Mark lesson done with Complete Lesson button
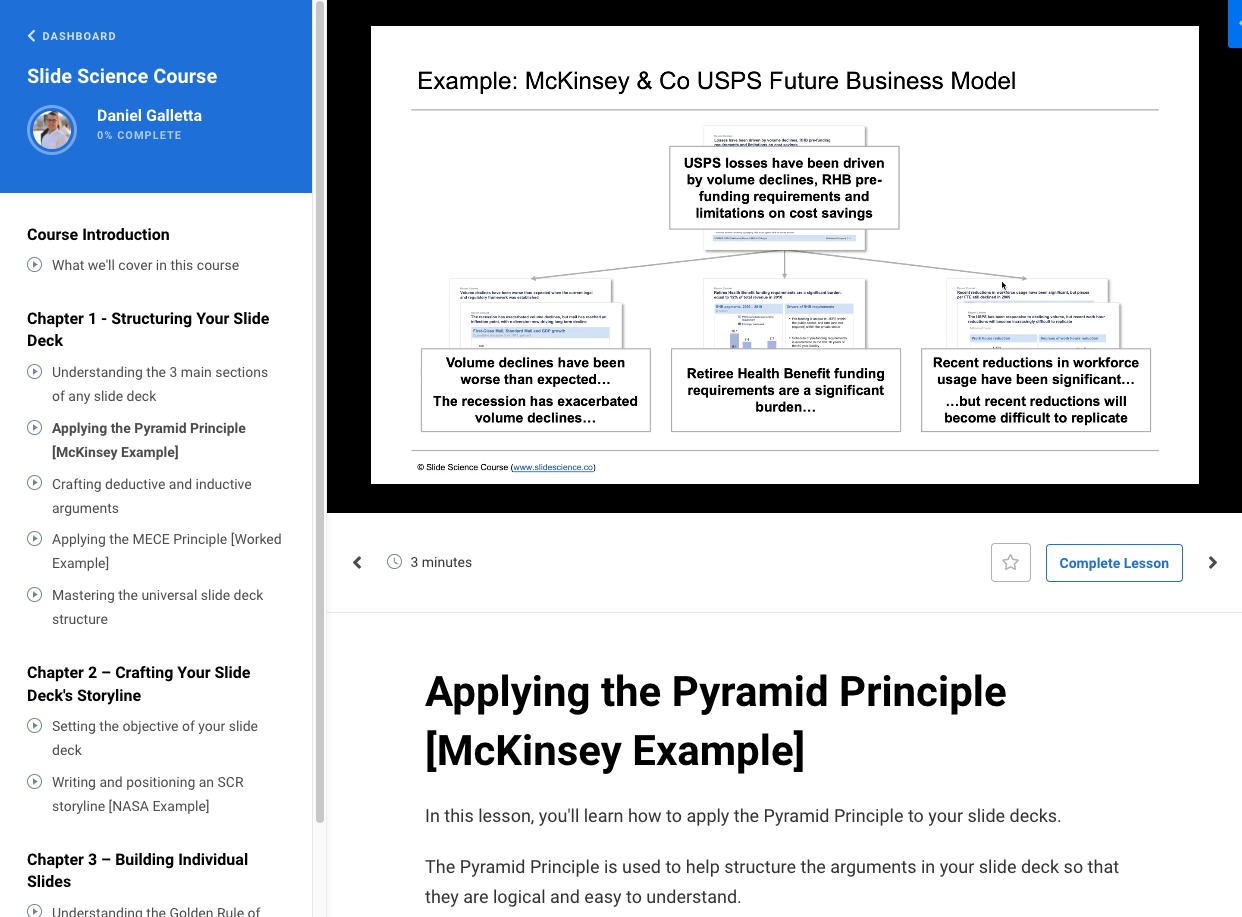The image size is (1242, 917). click(1114, 563)
